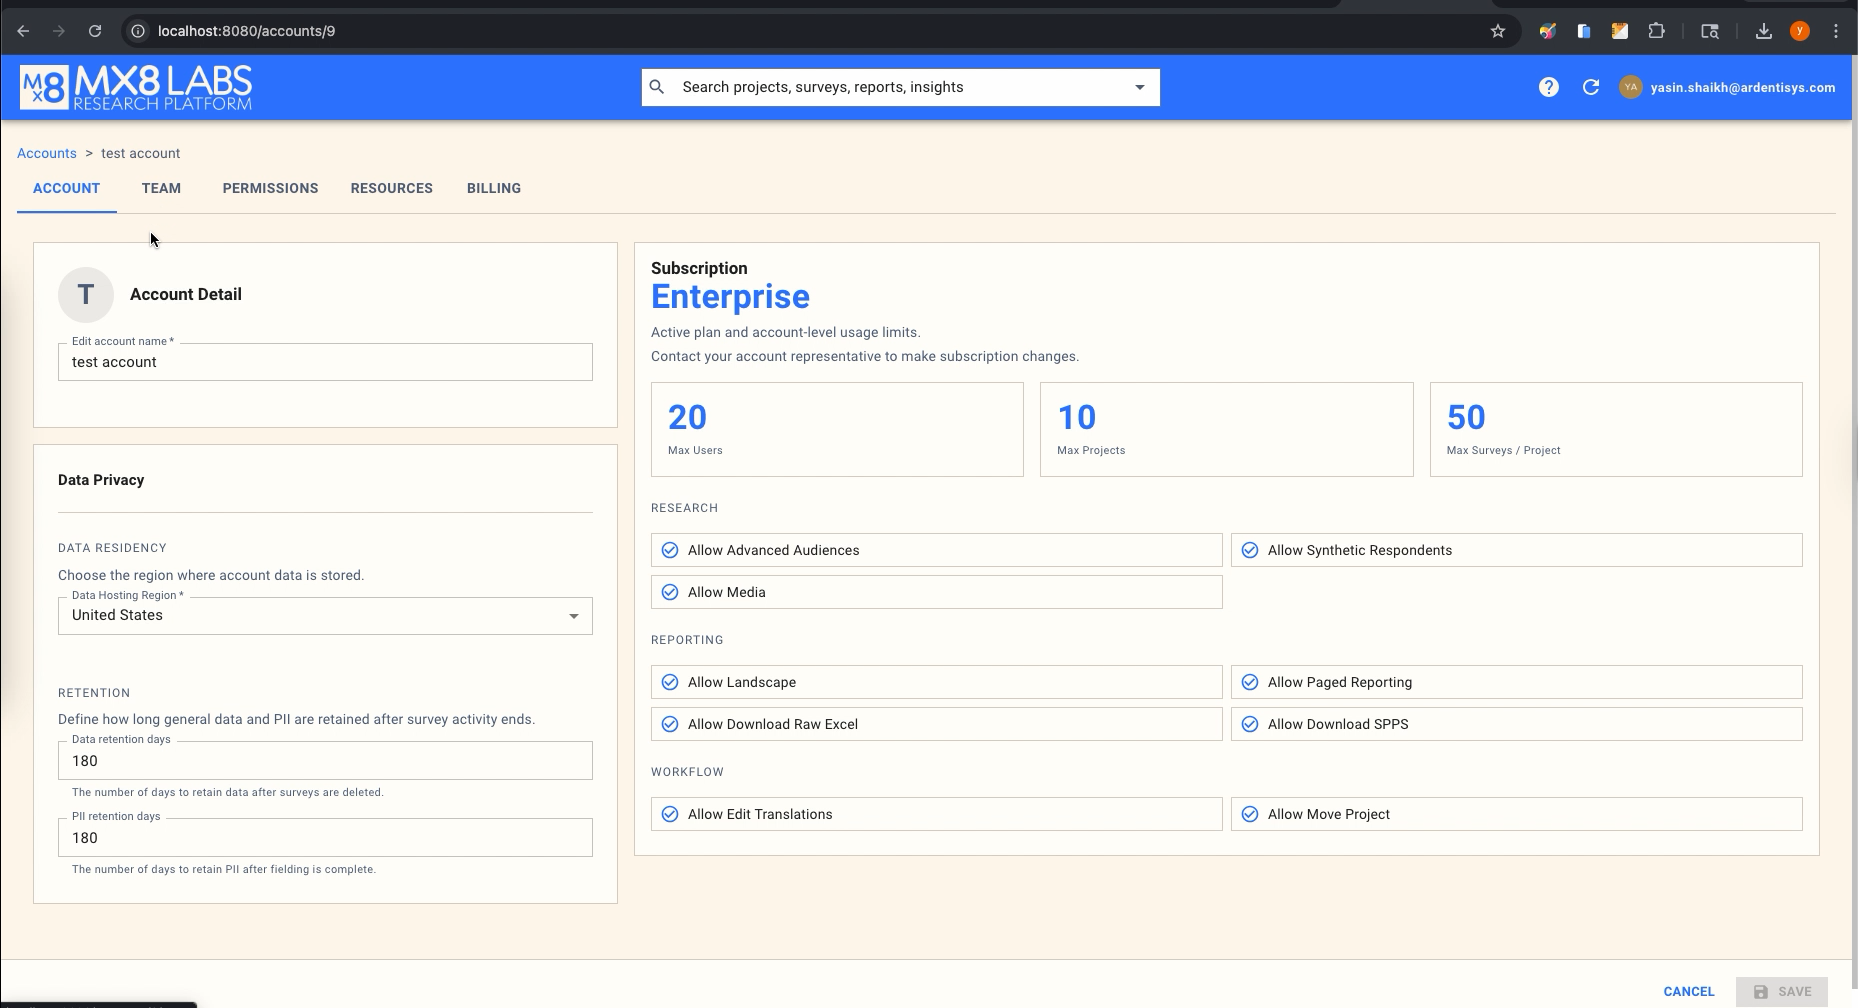
Task: Open the browser downloads icon
Action: (1763, 31)
